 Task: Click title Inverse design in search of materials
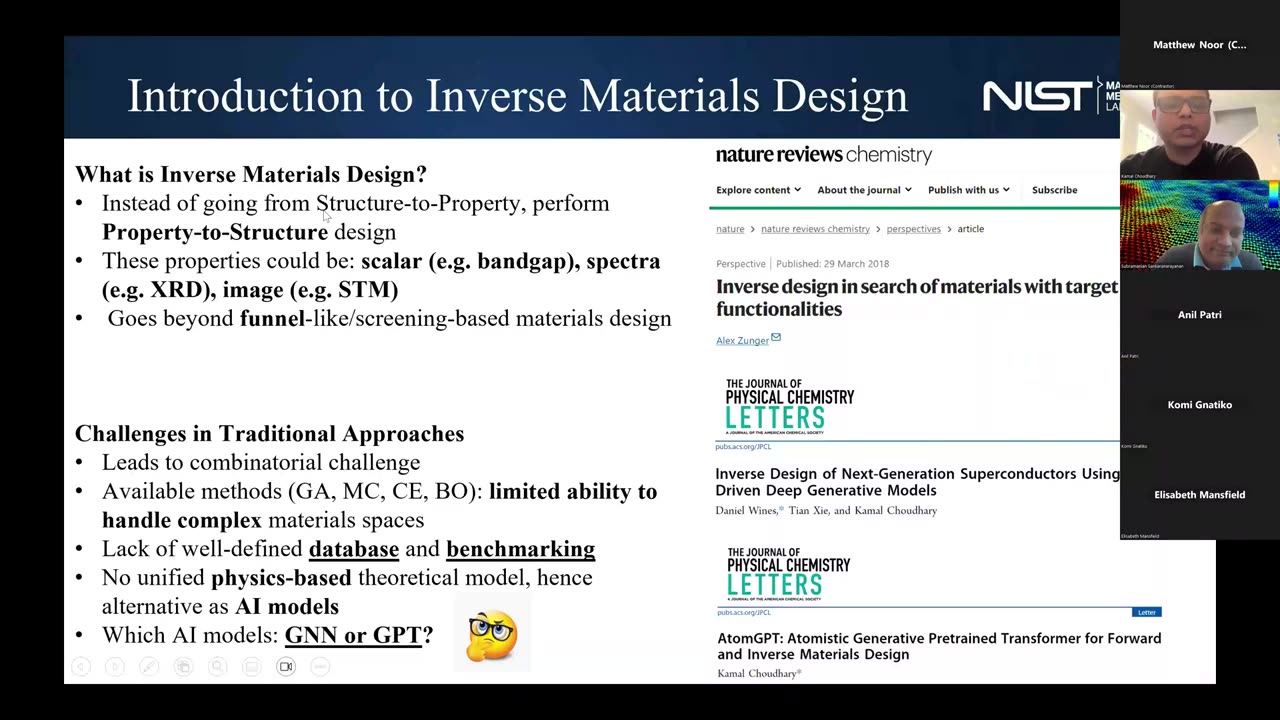click(917, 298)
